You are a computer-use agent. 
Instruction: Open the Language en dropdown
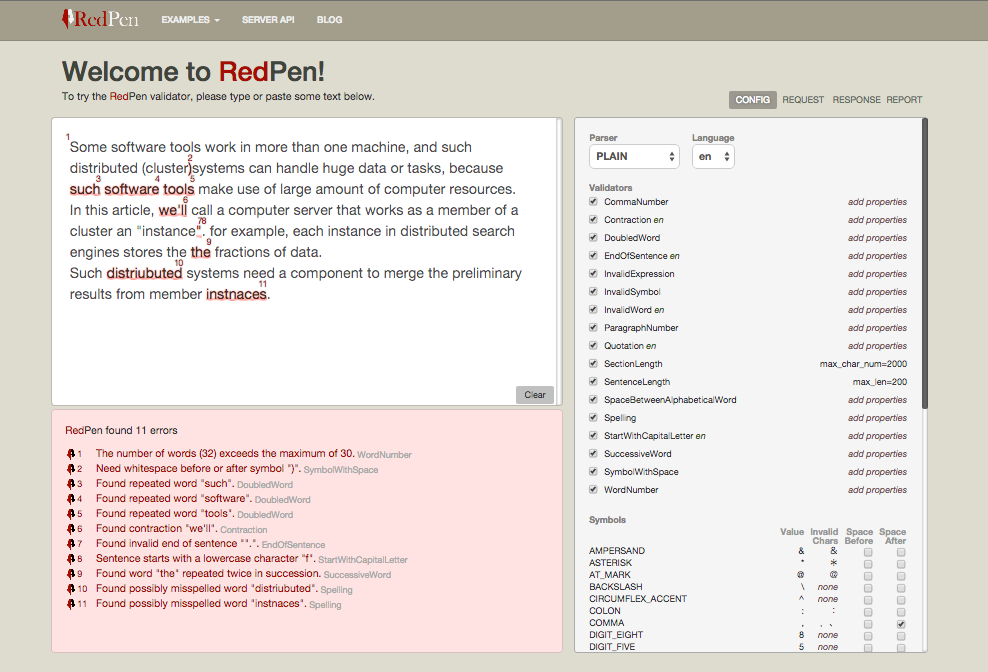[x=712, y=157]
